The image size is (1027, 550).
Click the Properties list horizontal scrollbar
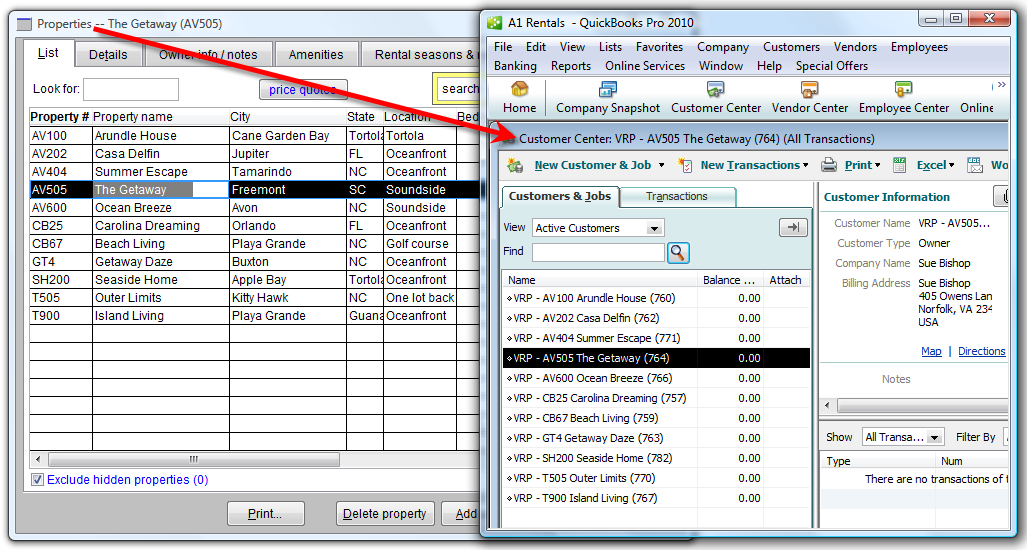coord(194,459)
